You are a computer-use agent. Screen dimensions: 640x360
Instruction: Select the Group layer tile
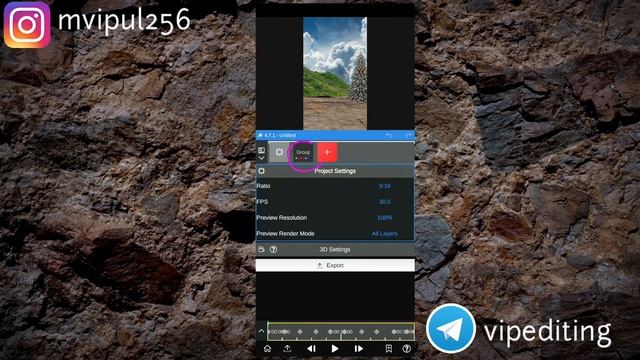click(303, 152)
